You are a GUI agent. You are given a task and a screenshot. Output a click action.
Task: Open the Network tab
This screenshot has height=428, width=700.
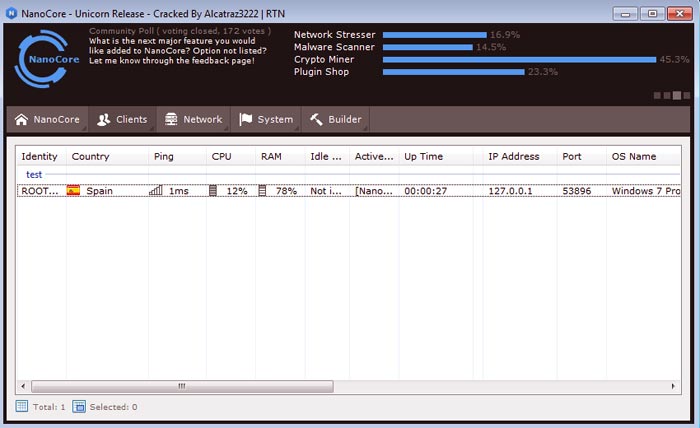tap(193, 119)
